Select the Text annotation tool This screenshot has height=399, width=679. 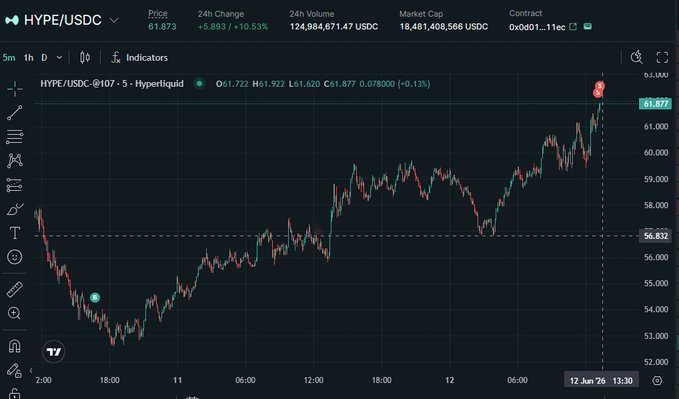(15, 233)
